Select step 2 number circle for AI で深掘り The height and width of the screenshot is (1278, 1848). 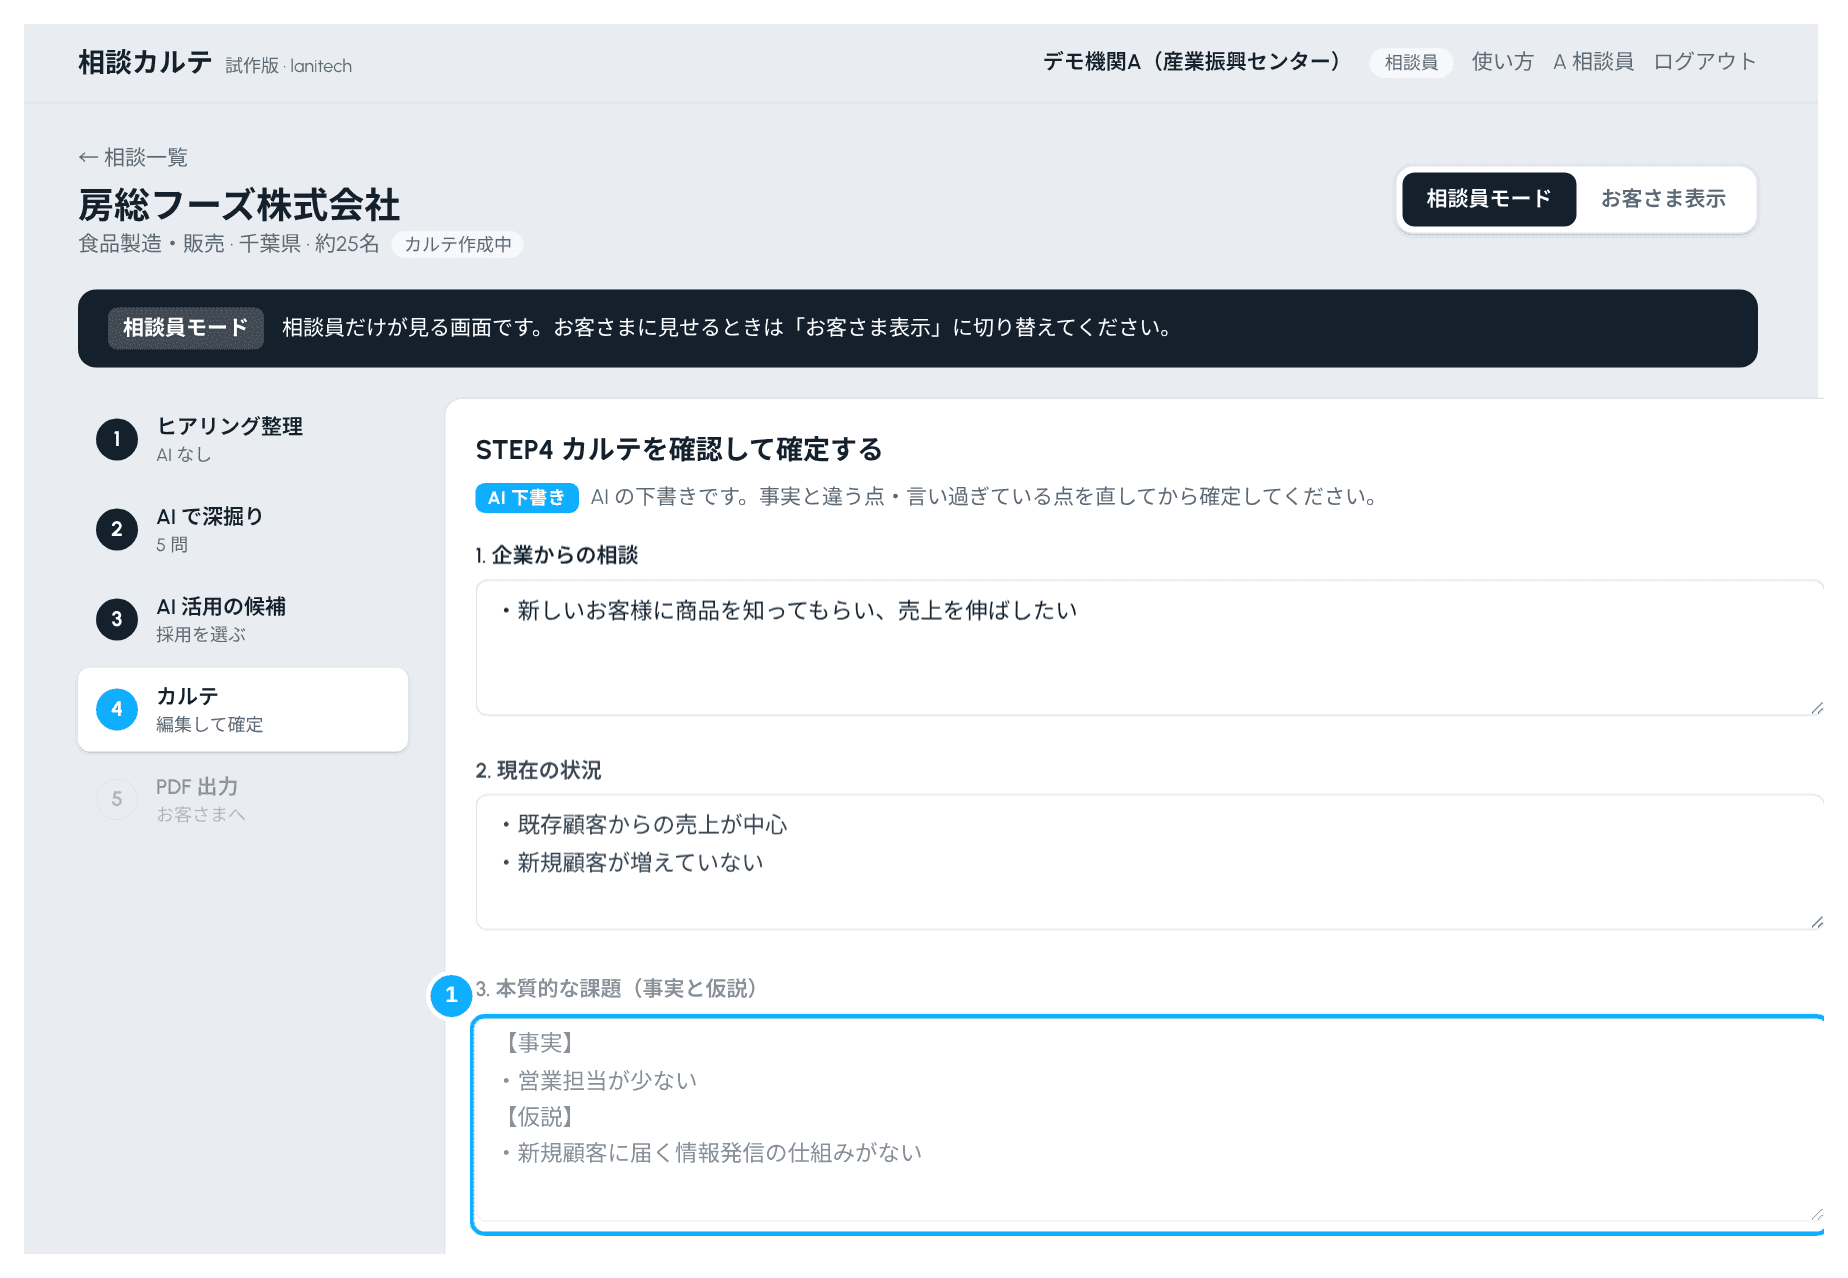[117, 529]
